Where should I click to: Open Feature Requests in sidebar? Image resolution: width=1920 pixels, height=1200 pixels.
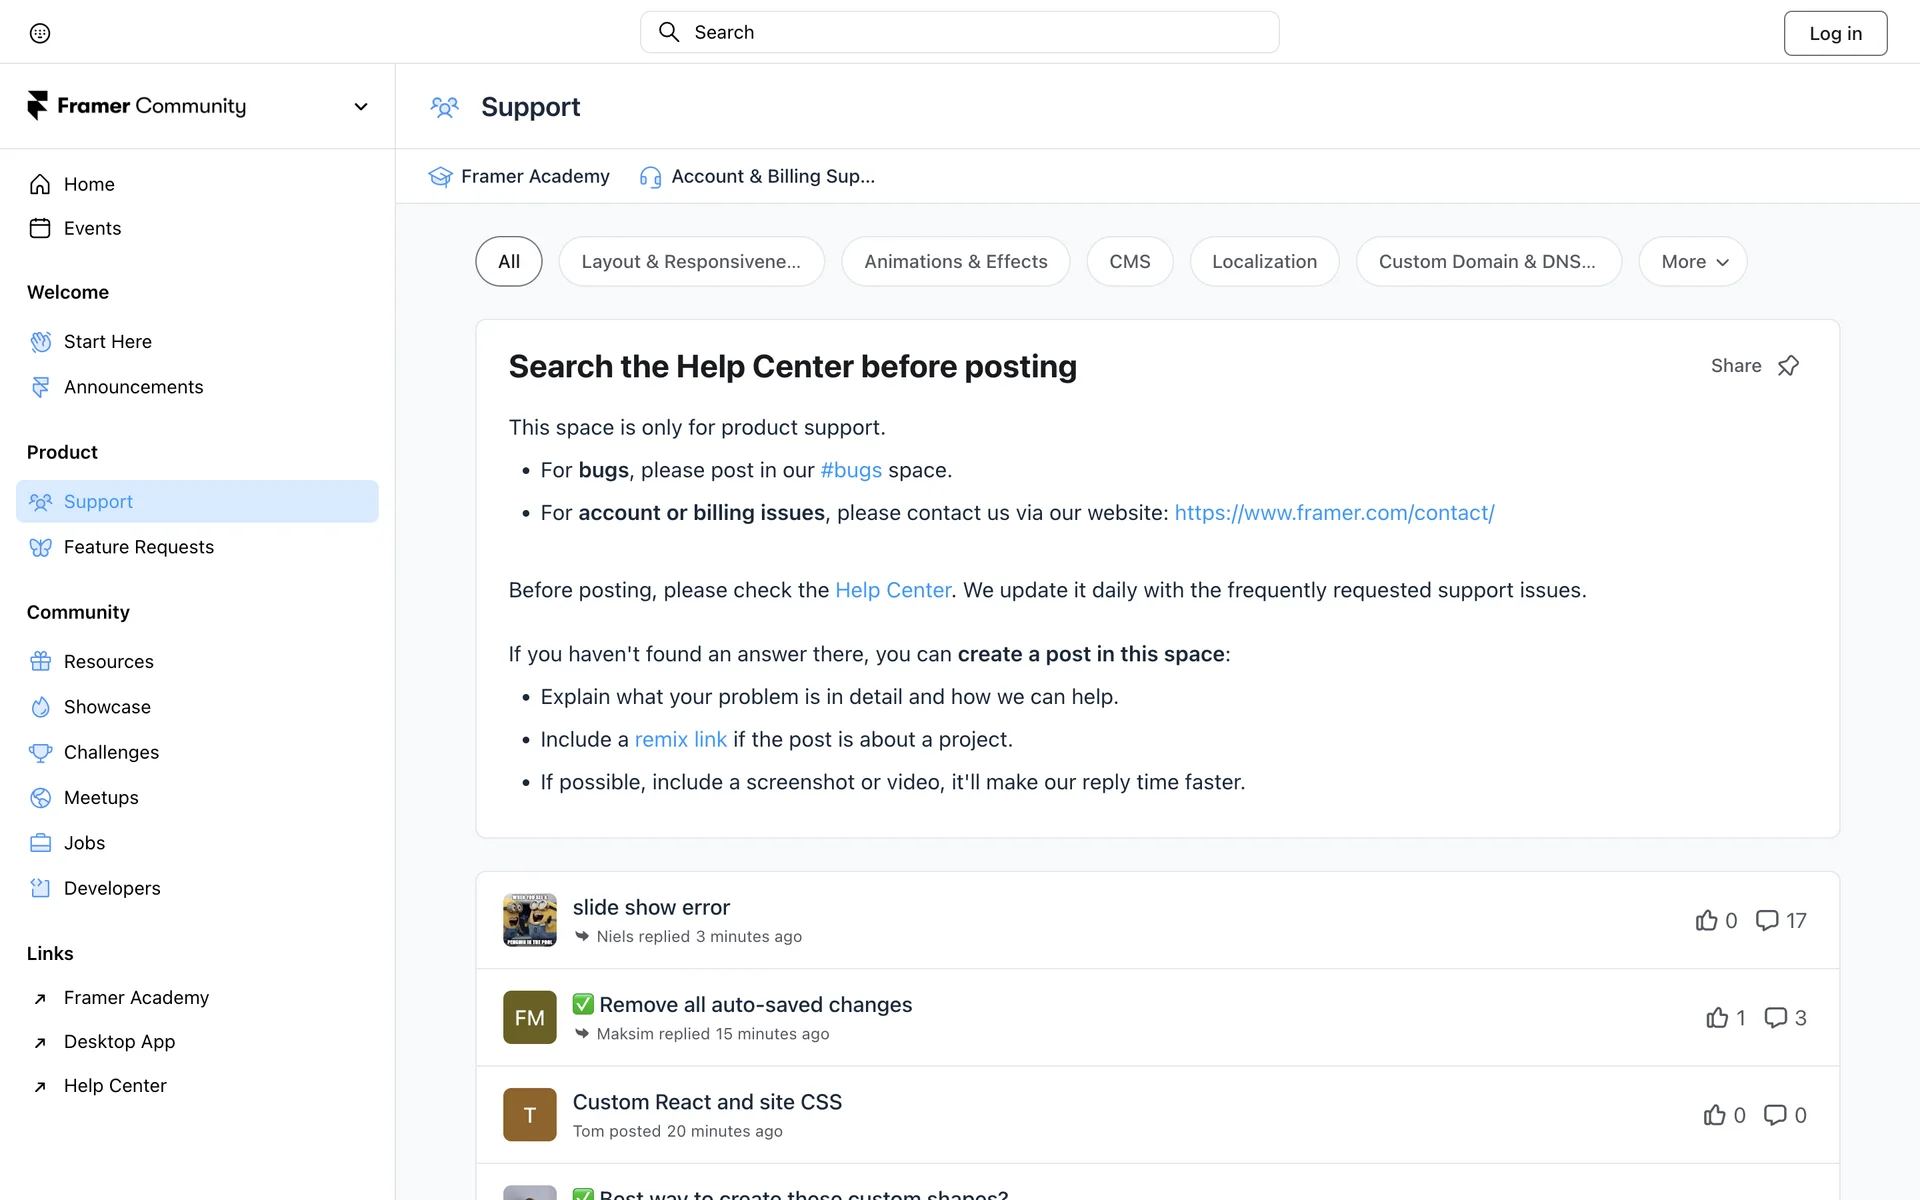(x=139, y=547)
